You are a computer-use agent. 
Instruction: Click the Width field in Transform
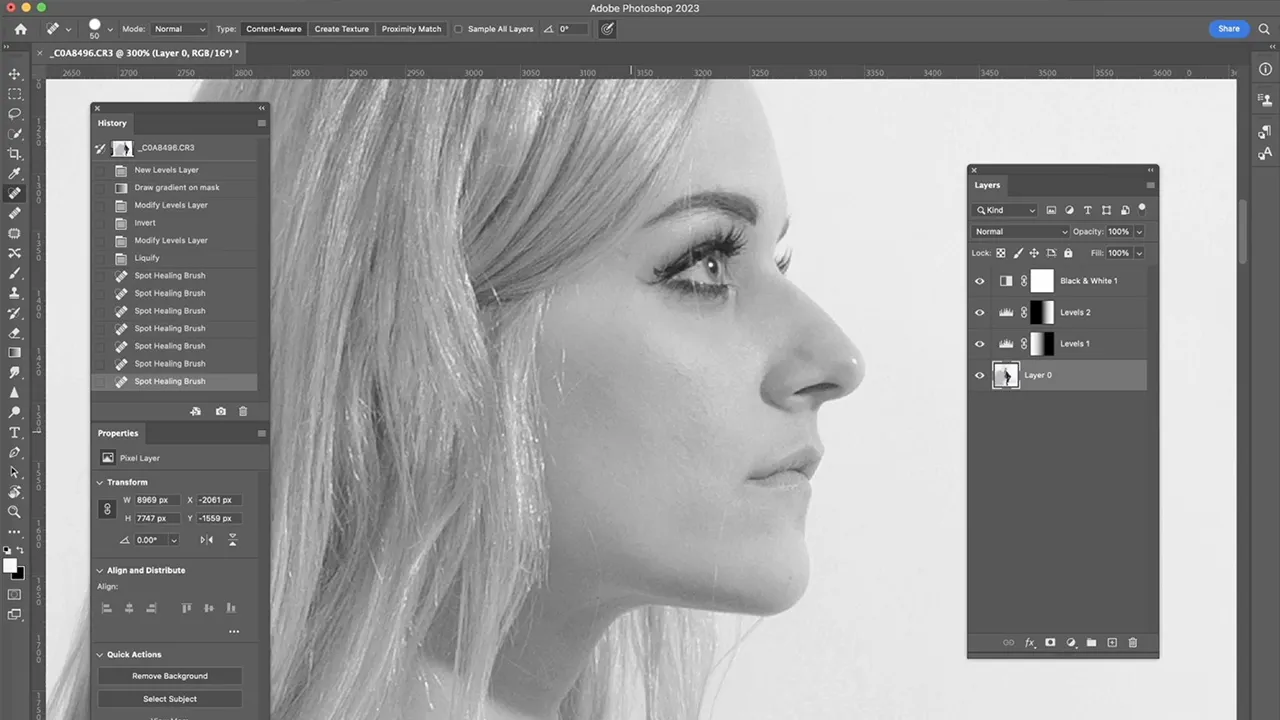(158, 500)
